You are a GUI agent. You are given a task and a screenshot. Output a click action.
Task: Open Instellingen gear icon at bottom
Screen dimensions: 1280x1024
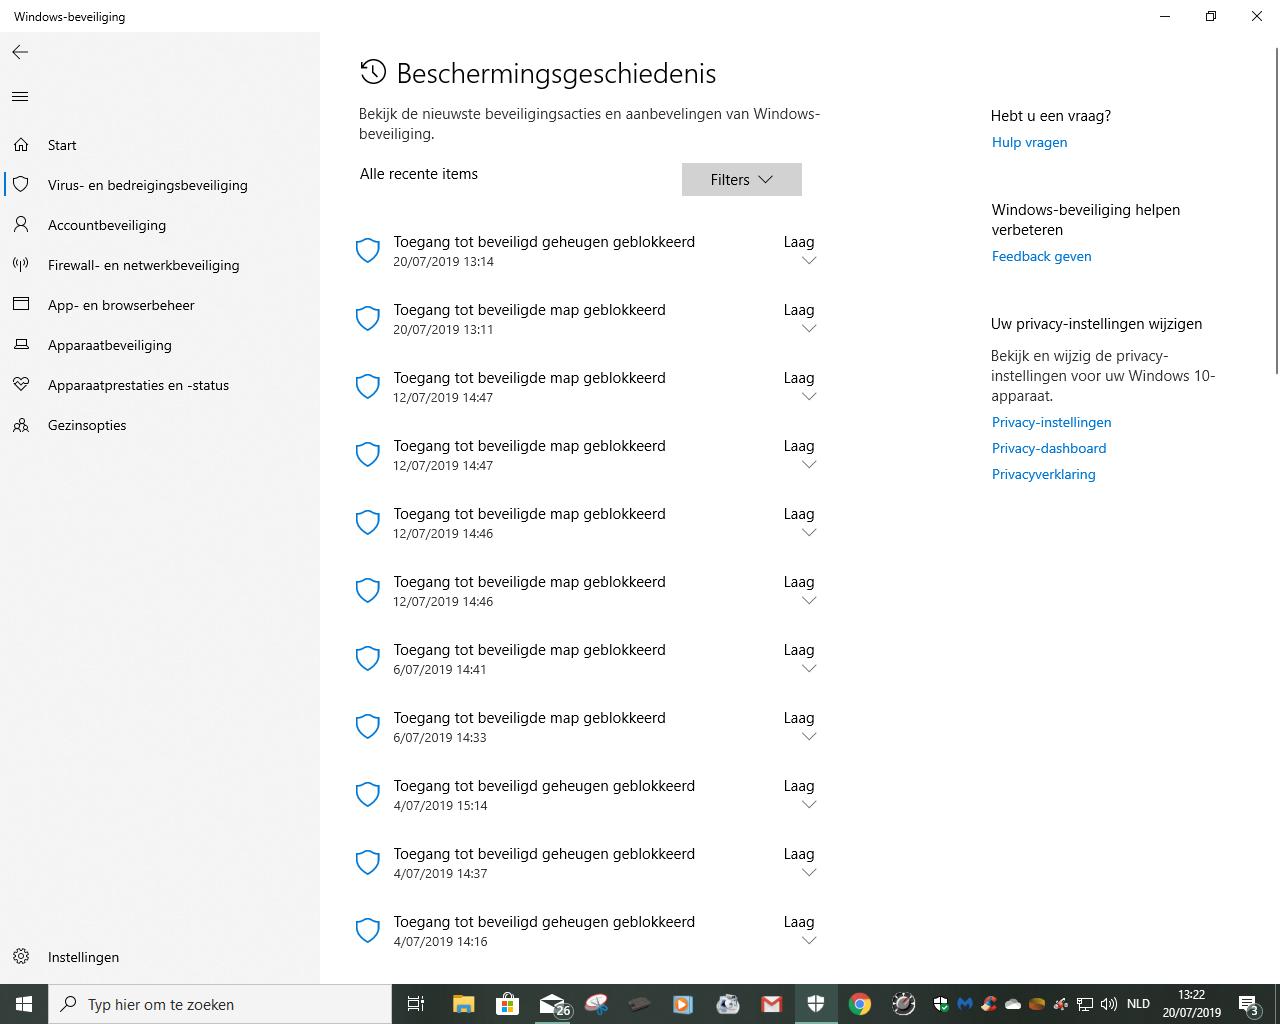tap(21, 957)
